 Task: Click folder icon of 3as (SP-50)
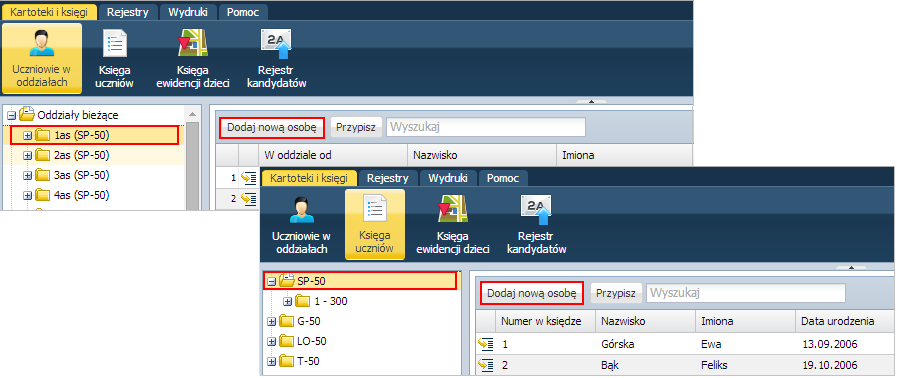(x=43, y=175)
